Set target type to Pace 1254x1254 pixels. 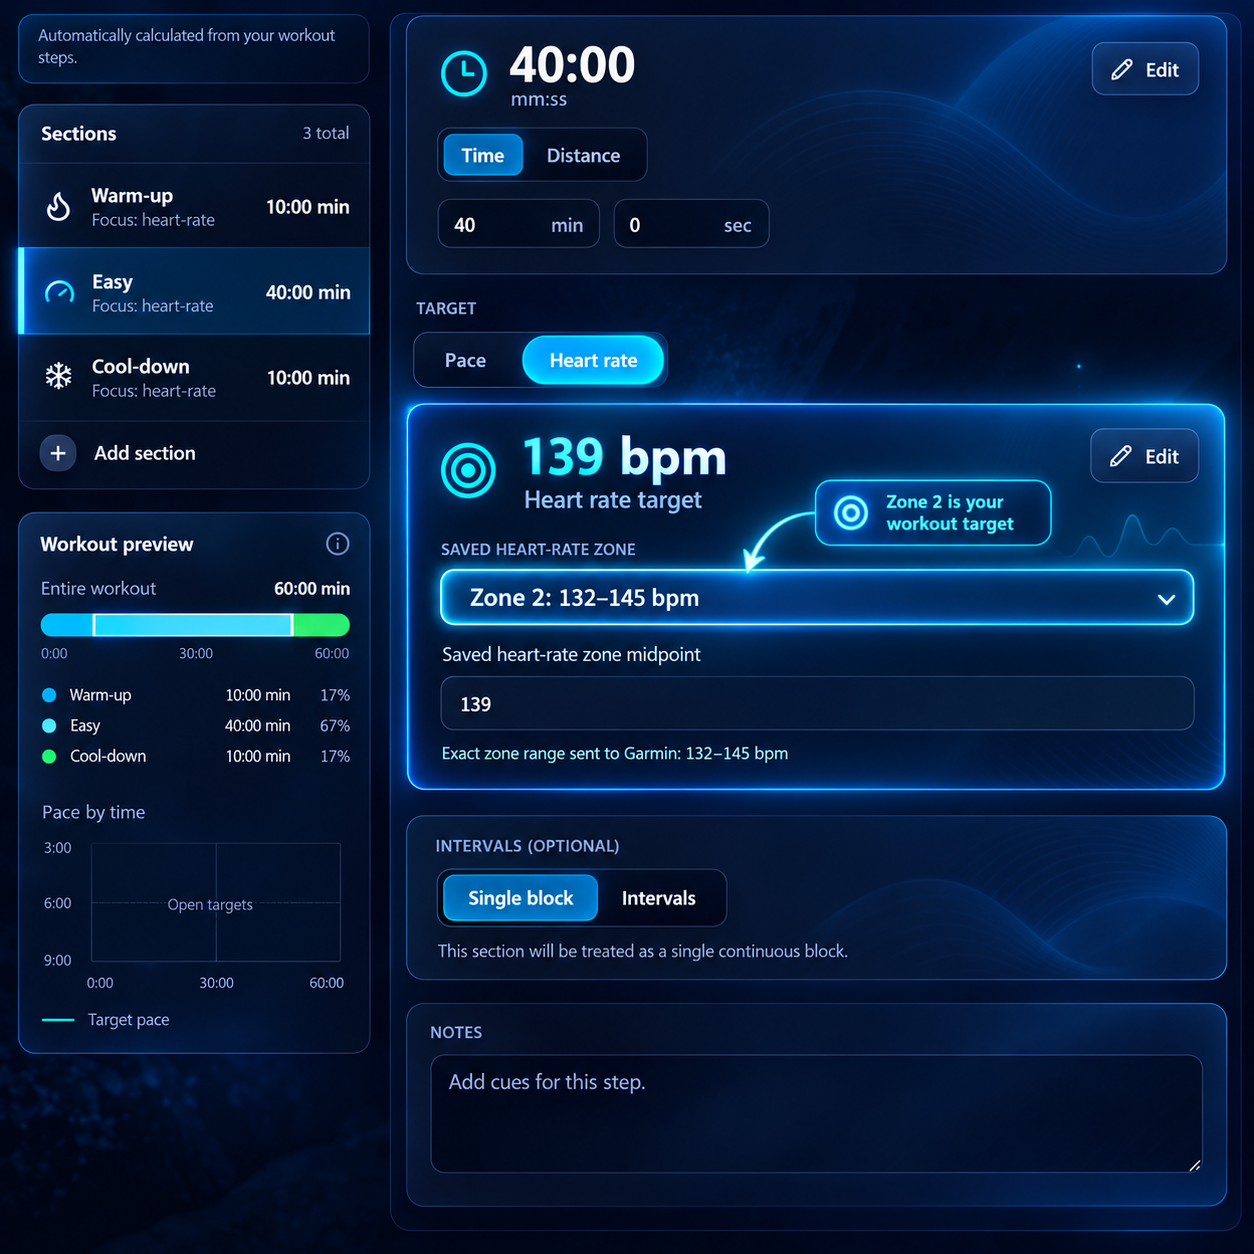click(466, 360)
